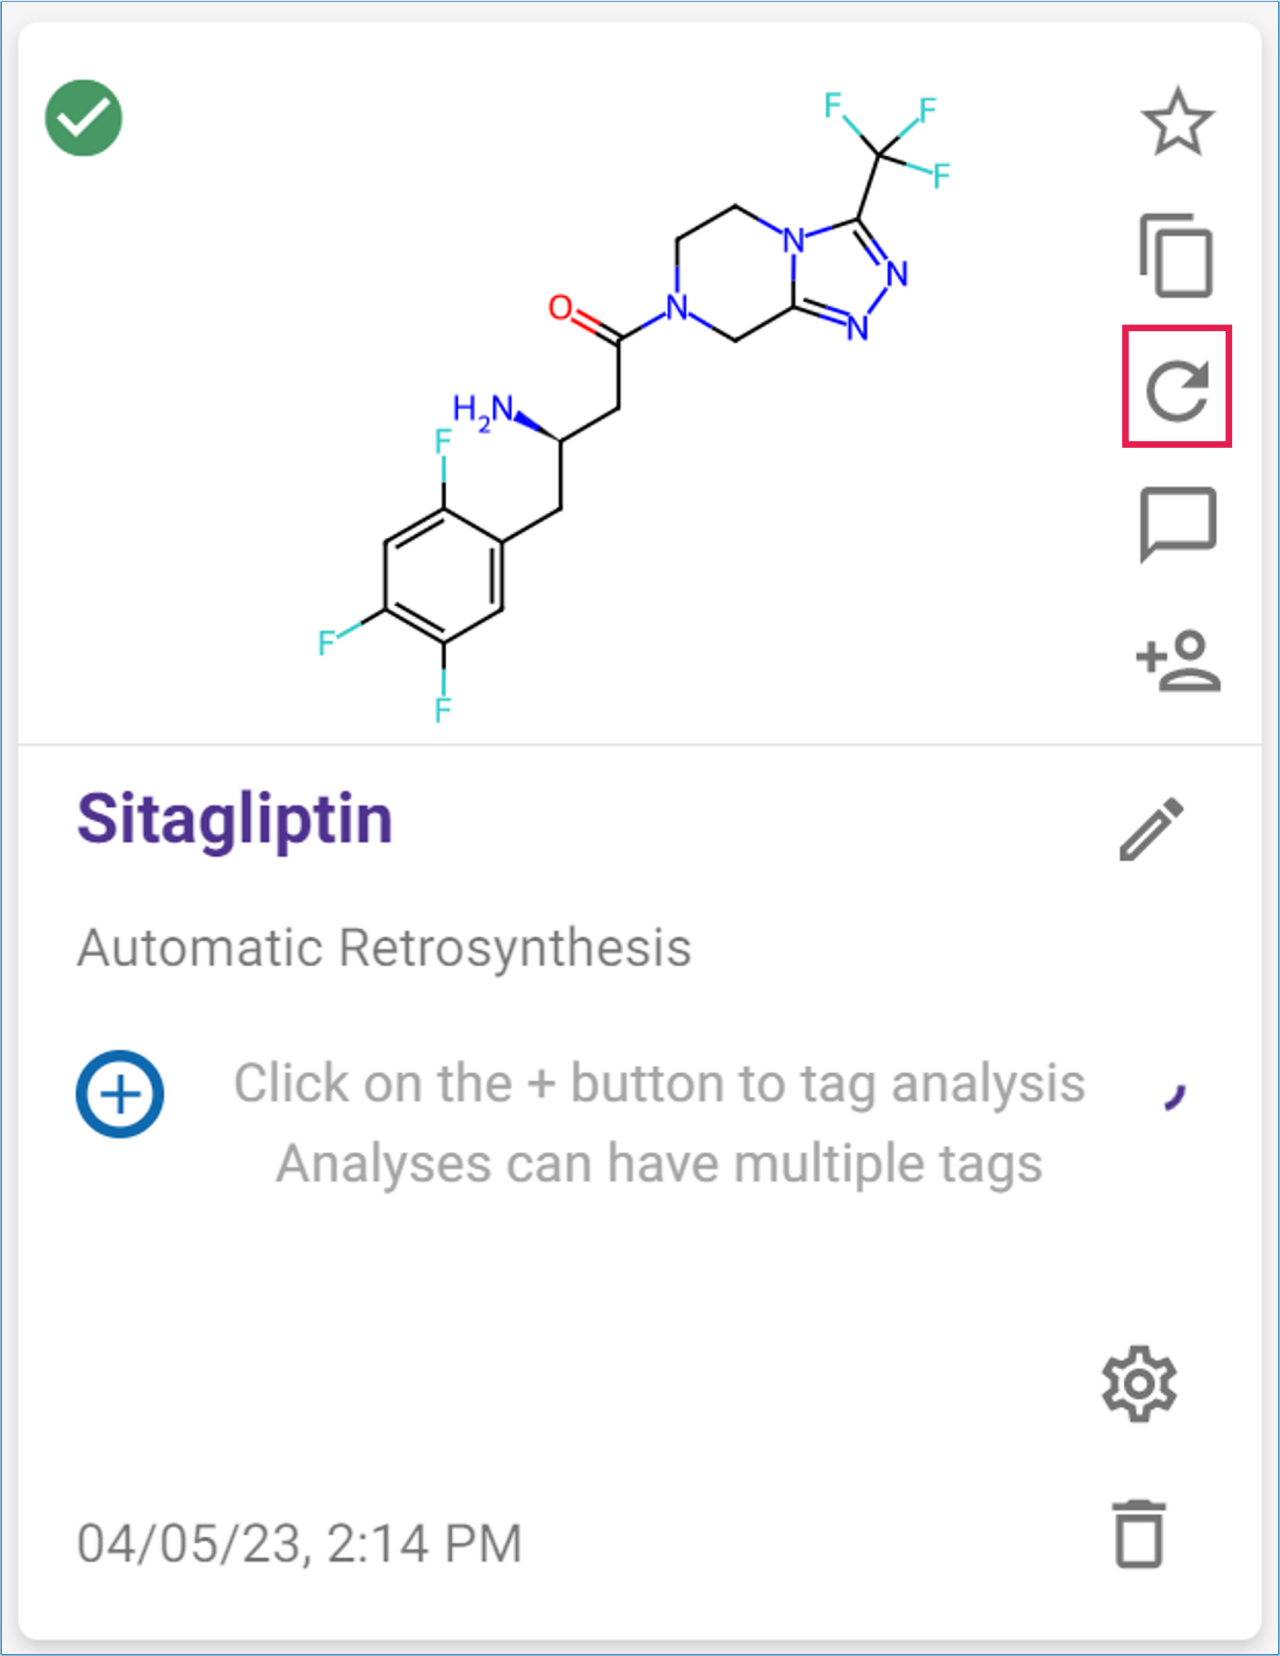This screenshot has height=1656, width=1280.
Task: Rerun the Sitagliptin retrosynthesis analysis
Action: [x=1178, y=390]
